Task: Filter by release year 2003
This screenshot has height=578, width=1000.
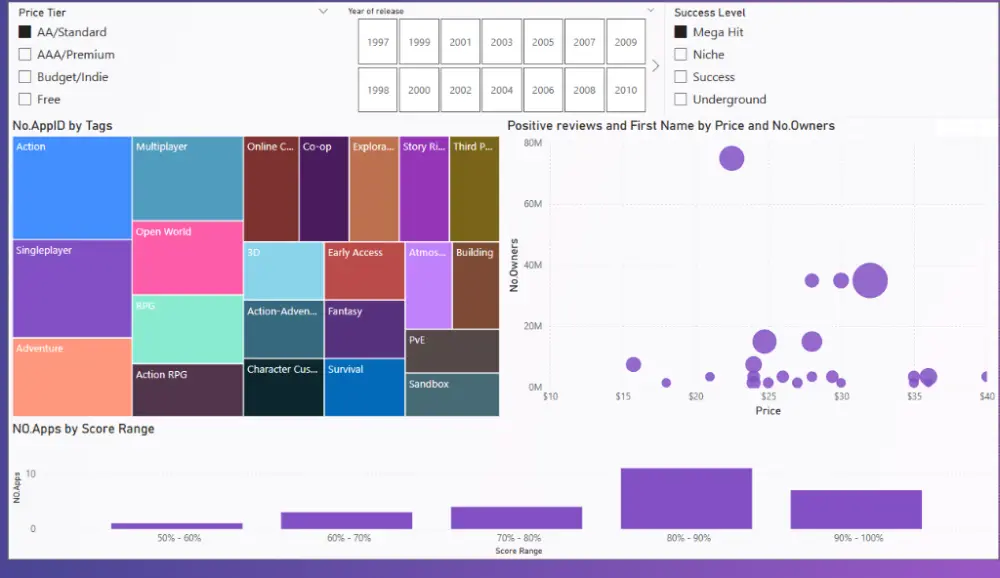Action: coord(501,42)
